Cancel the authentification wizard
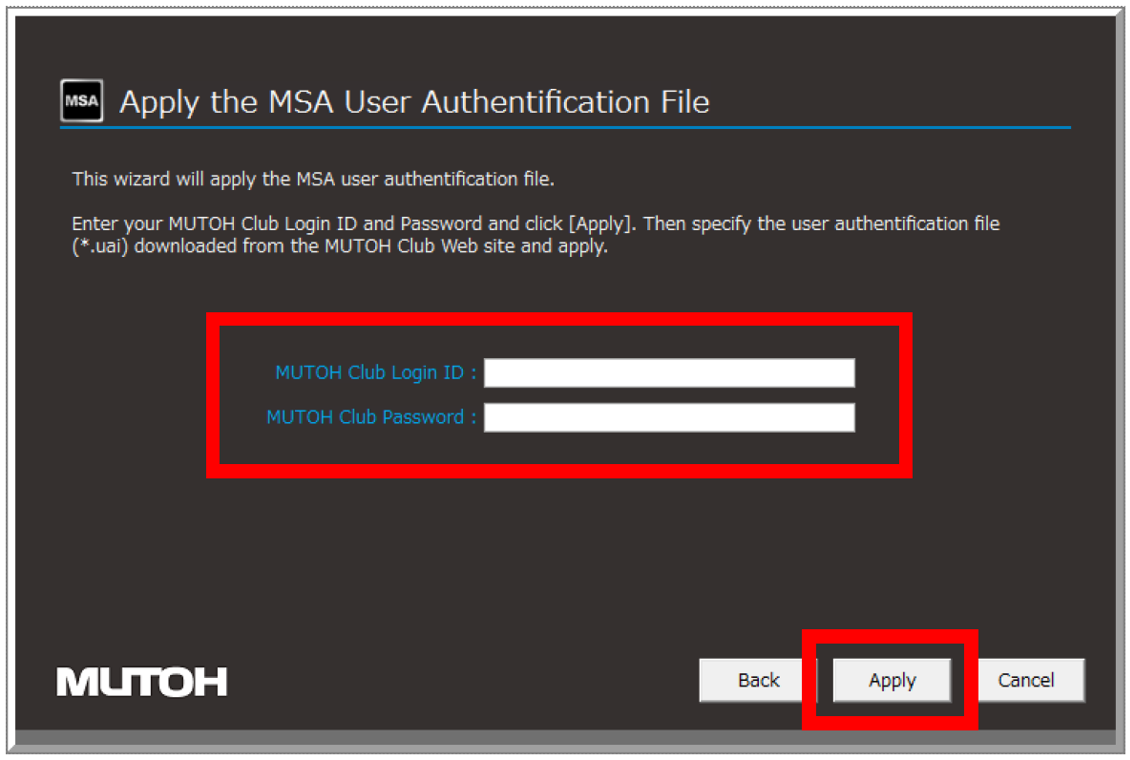The height and width of the screenshot is (760, 1130). click(x=1026, y=680)
